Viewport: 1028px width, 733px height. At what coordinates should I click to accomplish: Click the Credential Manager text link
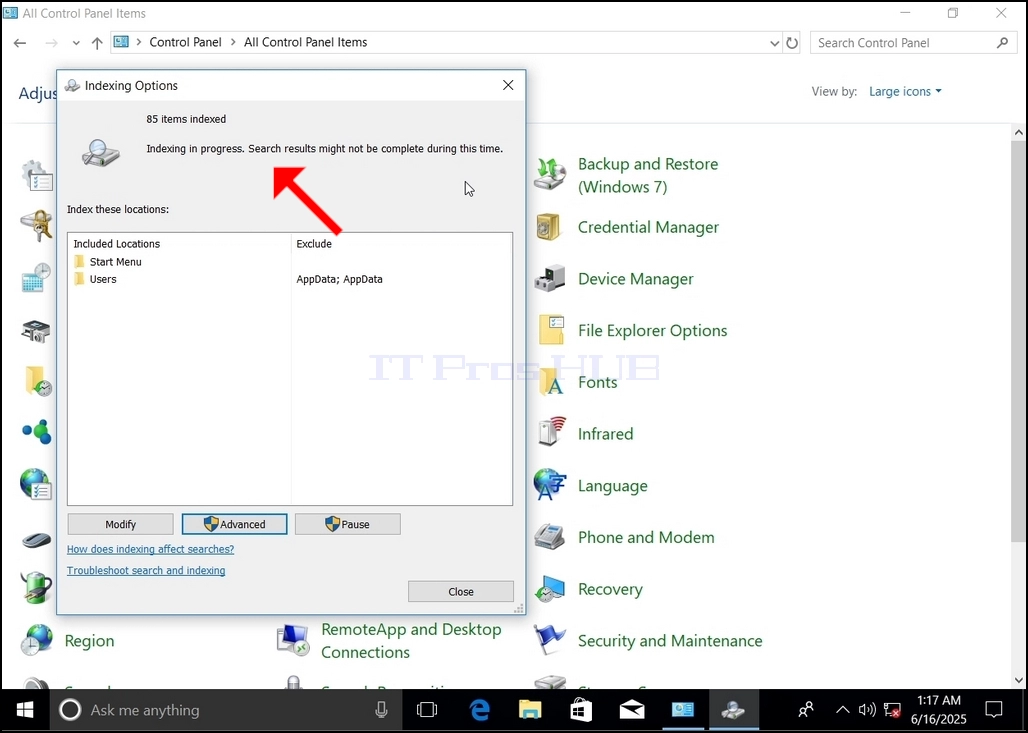[x=648, y=227]
